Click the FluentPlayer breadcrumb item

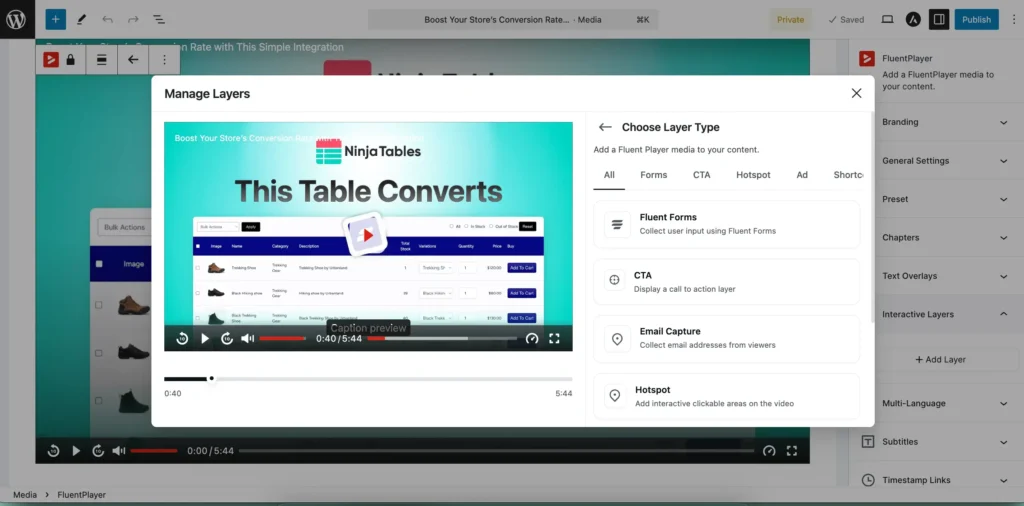pos(82,495)
